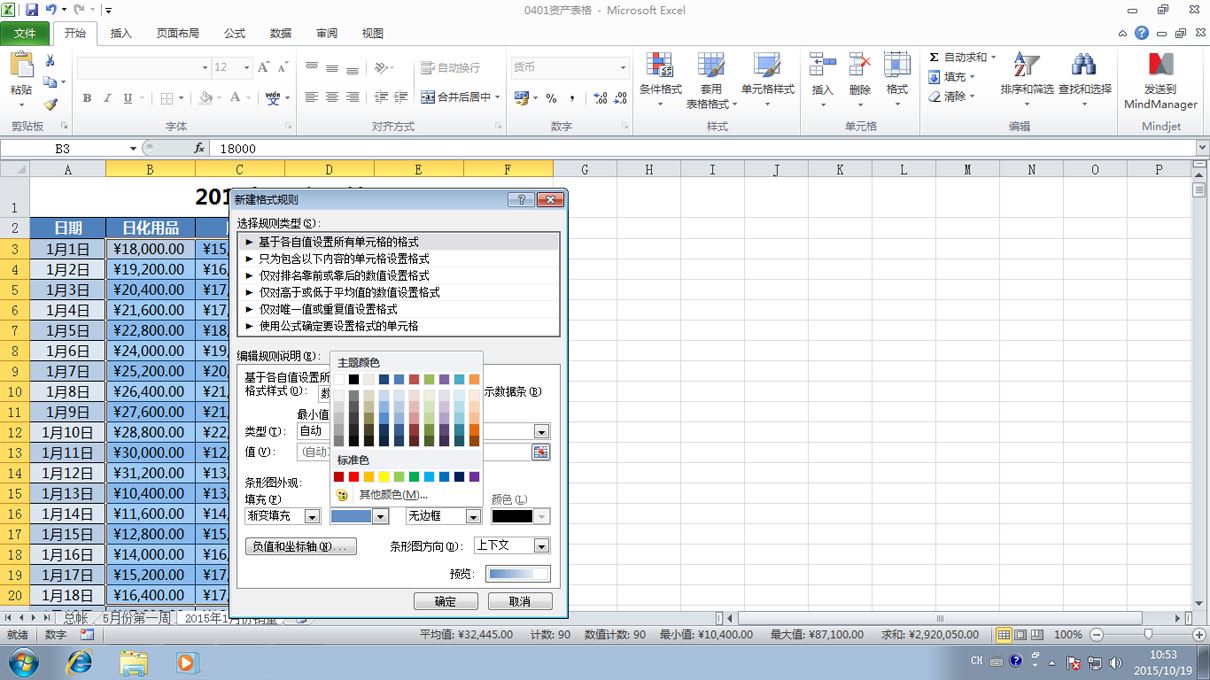Pick the yellow standard color swatch

pyautogui.click(x=384, y=477)
